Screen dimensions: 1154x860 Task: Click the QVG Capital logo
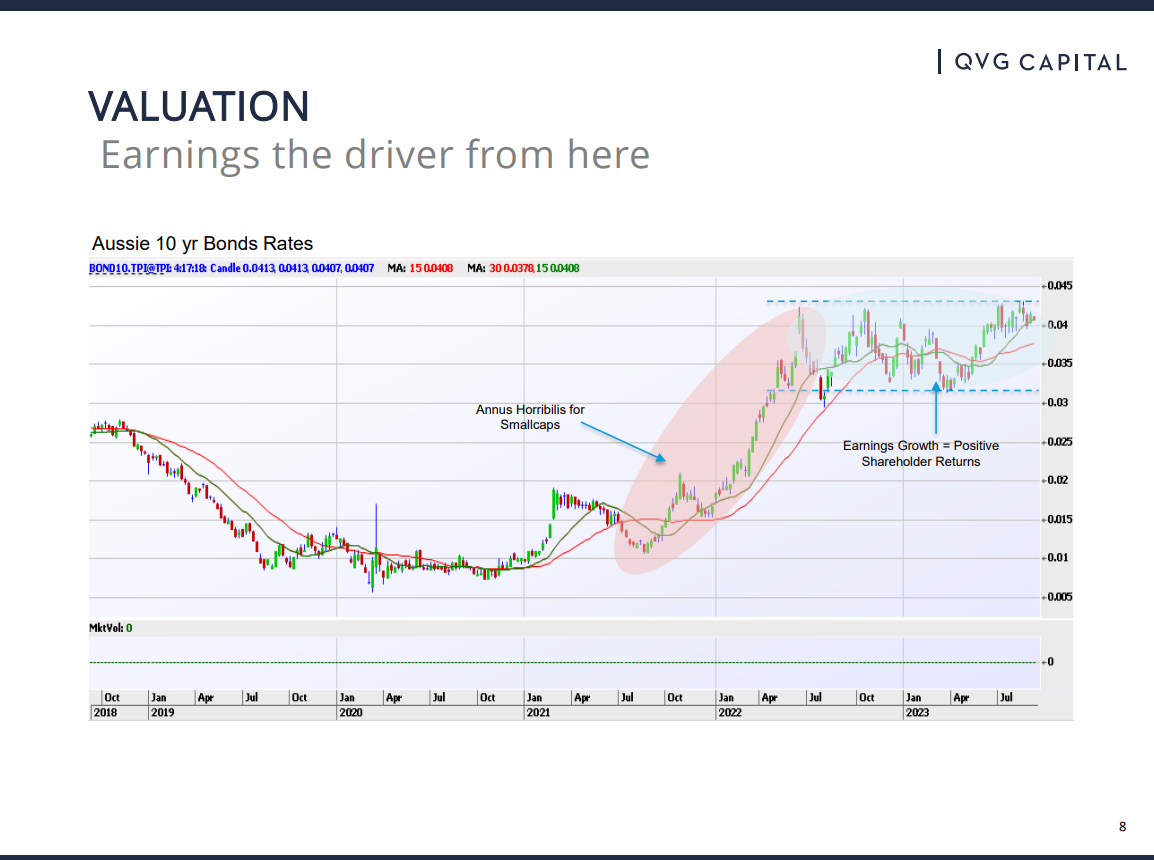tap(1033, 62)
